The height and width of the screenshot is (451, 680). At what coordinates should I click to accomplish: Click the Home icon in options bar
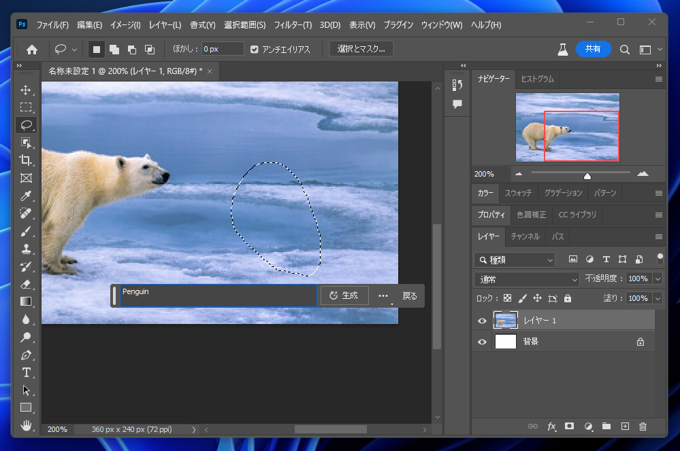32,49
